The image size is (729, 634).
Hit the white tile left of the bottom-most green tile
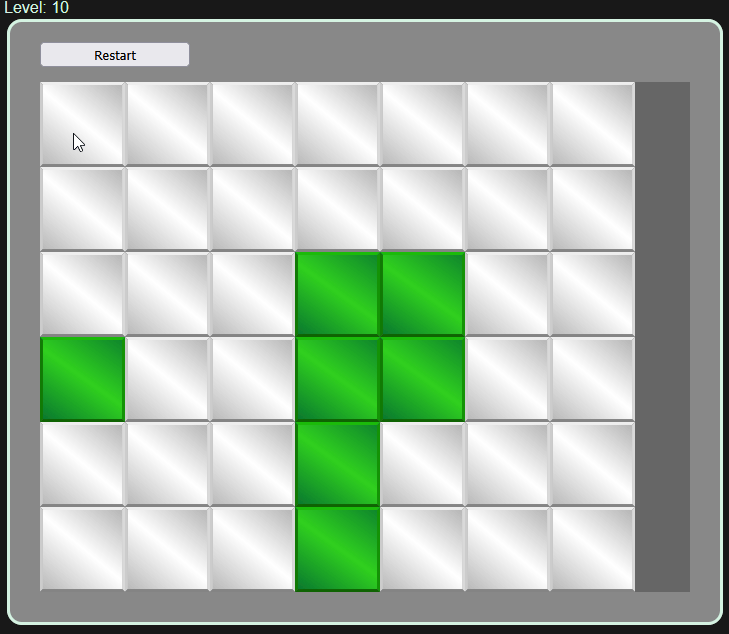coord(252,549)
